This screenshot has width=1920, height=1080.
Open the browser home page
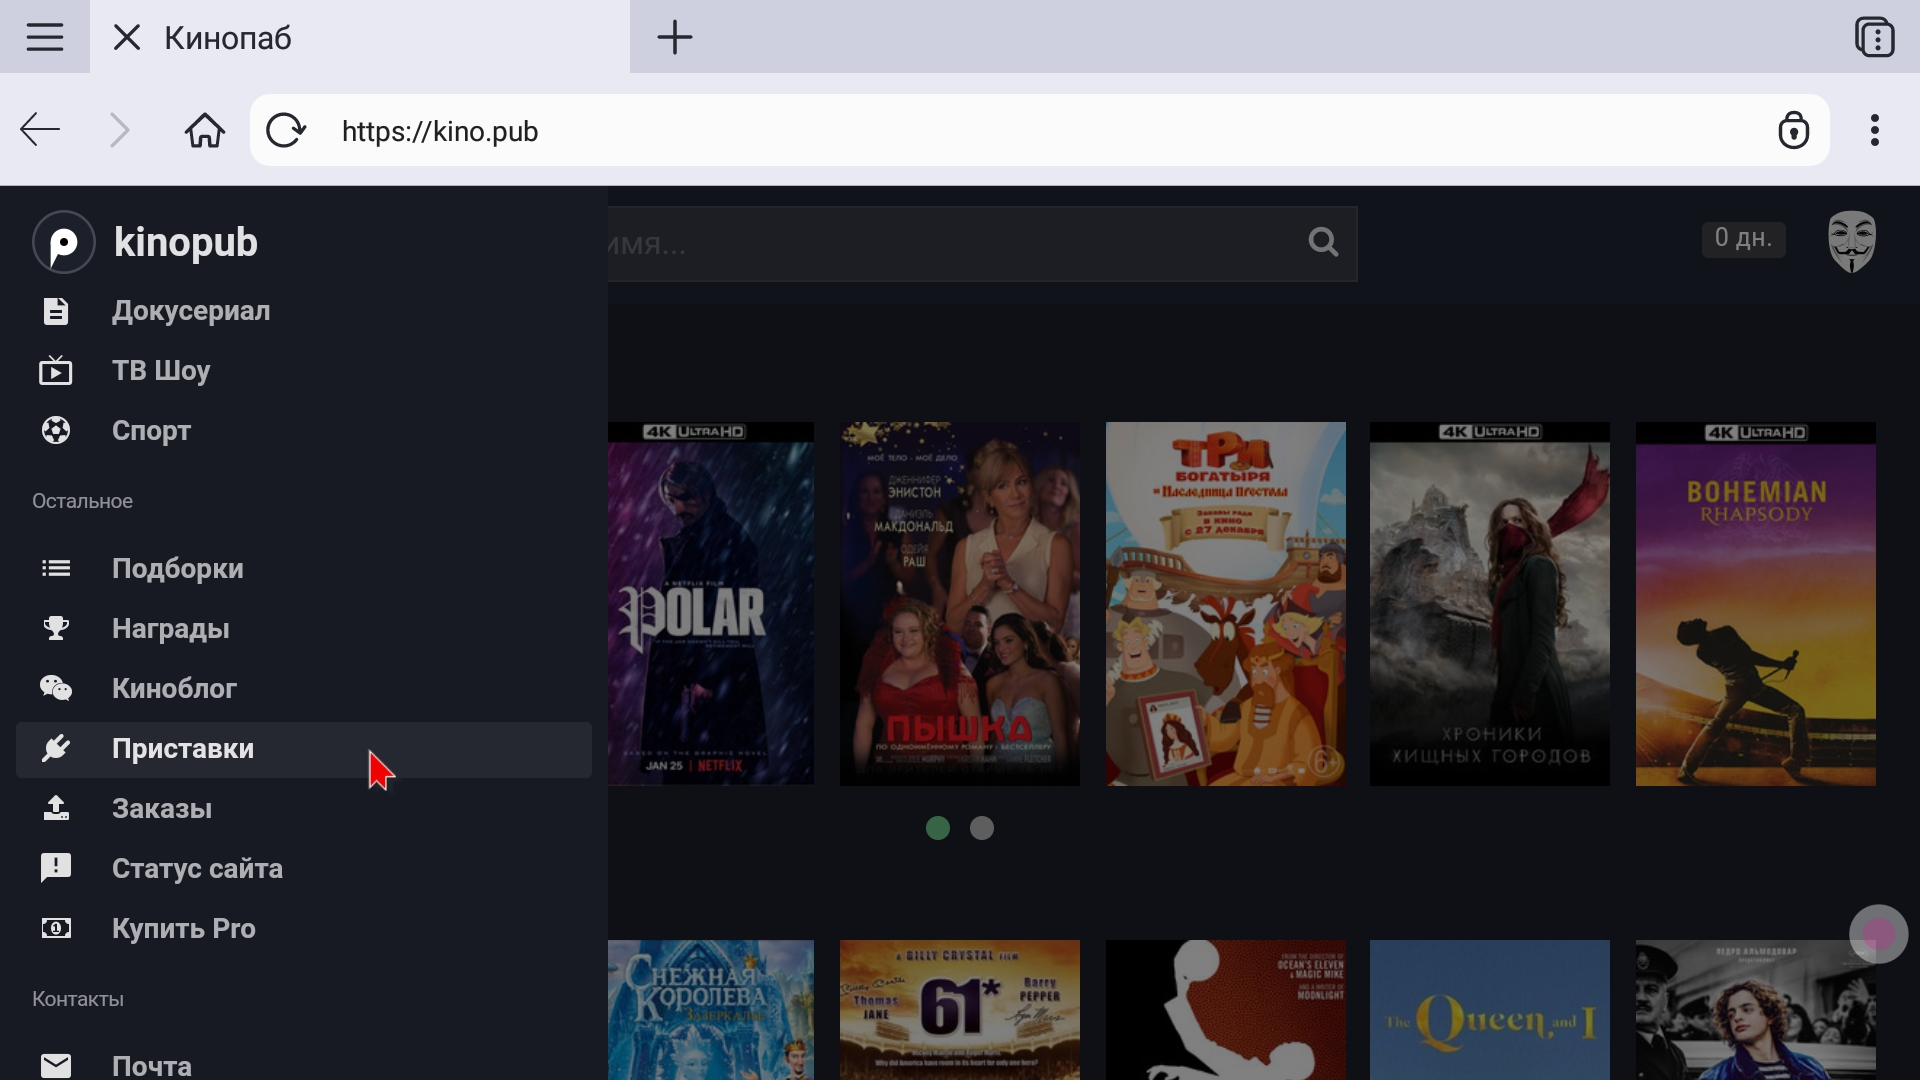click(x=205, y=130)
